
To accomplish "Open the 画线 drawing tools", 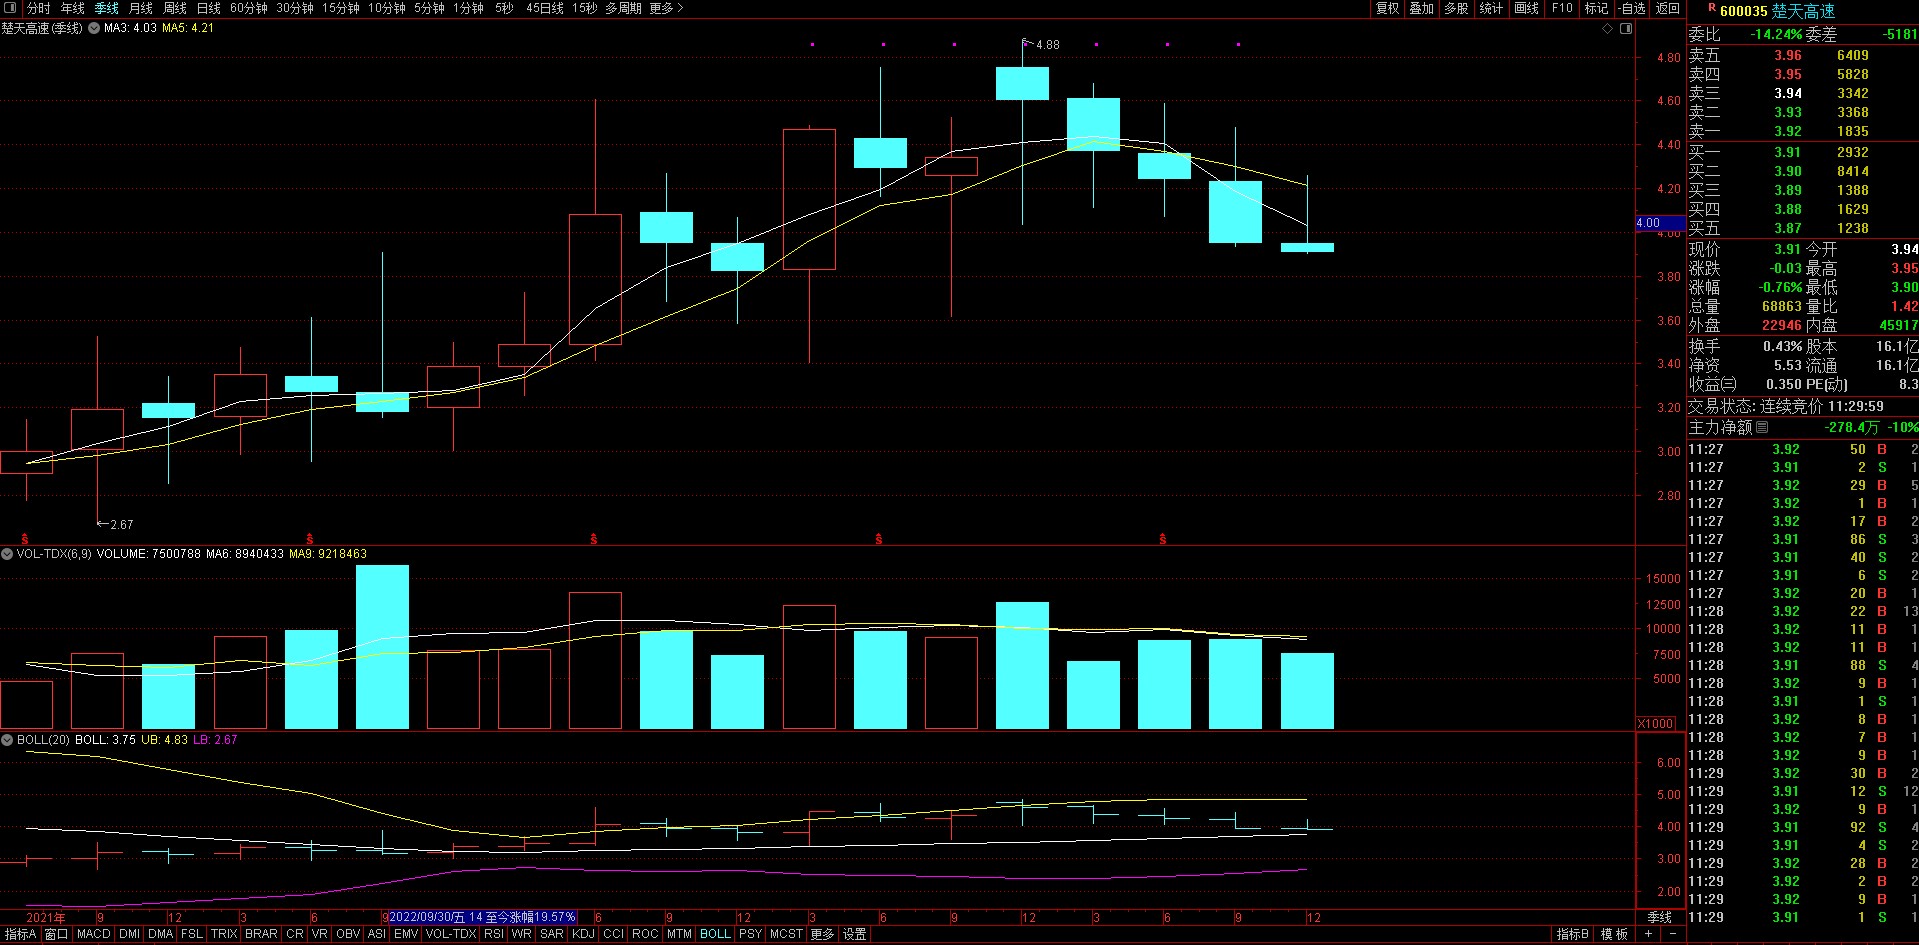I will (x=1526, y=8).
